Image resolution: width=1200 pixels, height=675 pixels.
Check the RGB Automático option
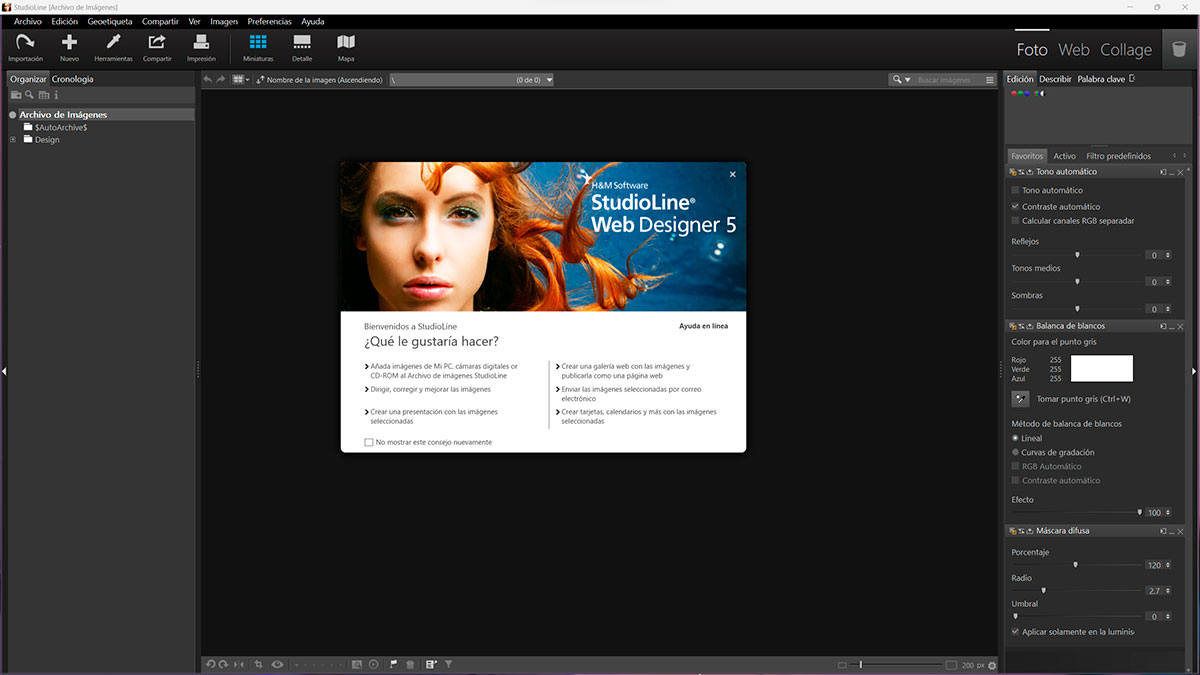(1016, 466)
